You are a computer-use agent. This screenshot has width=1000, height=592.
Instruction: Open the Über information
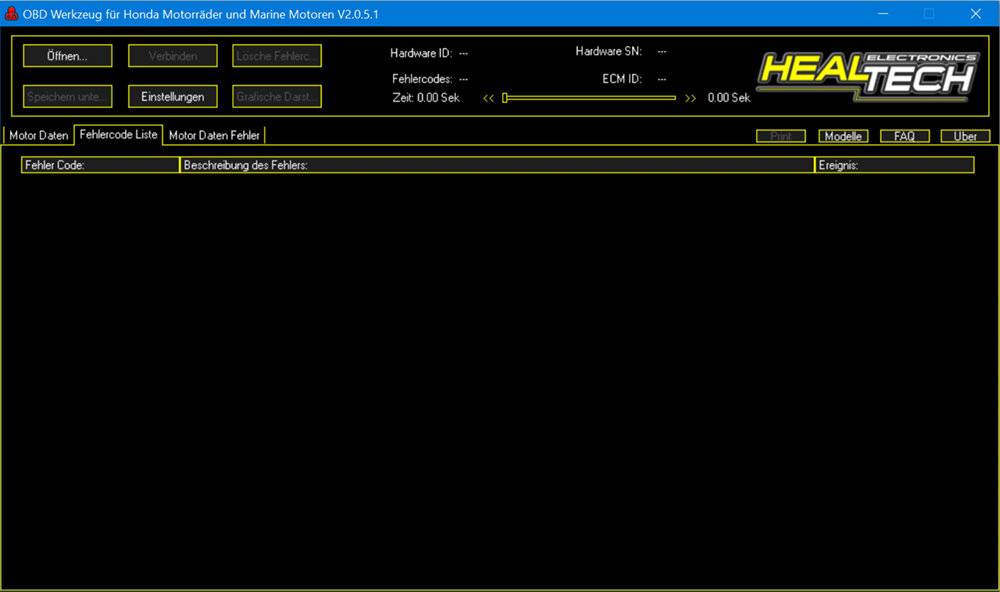[x=964, y=135]
